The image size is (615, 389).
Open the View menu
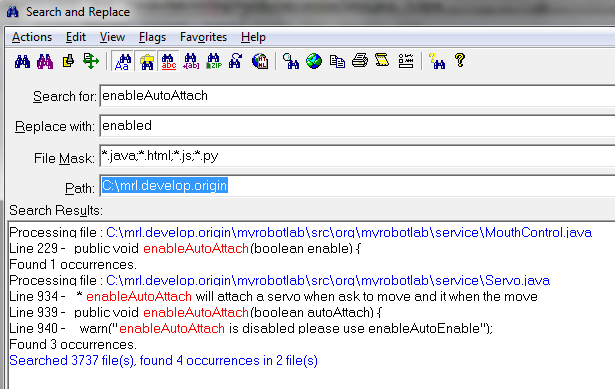click(x=112, y=37)
